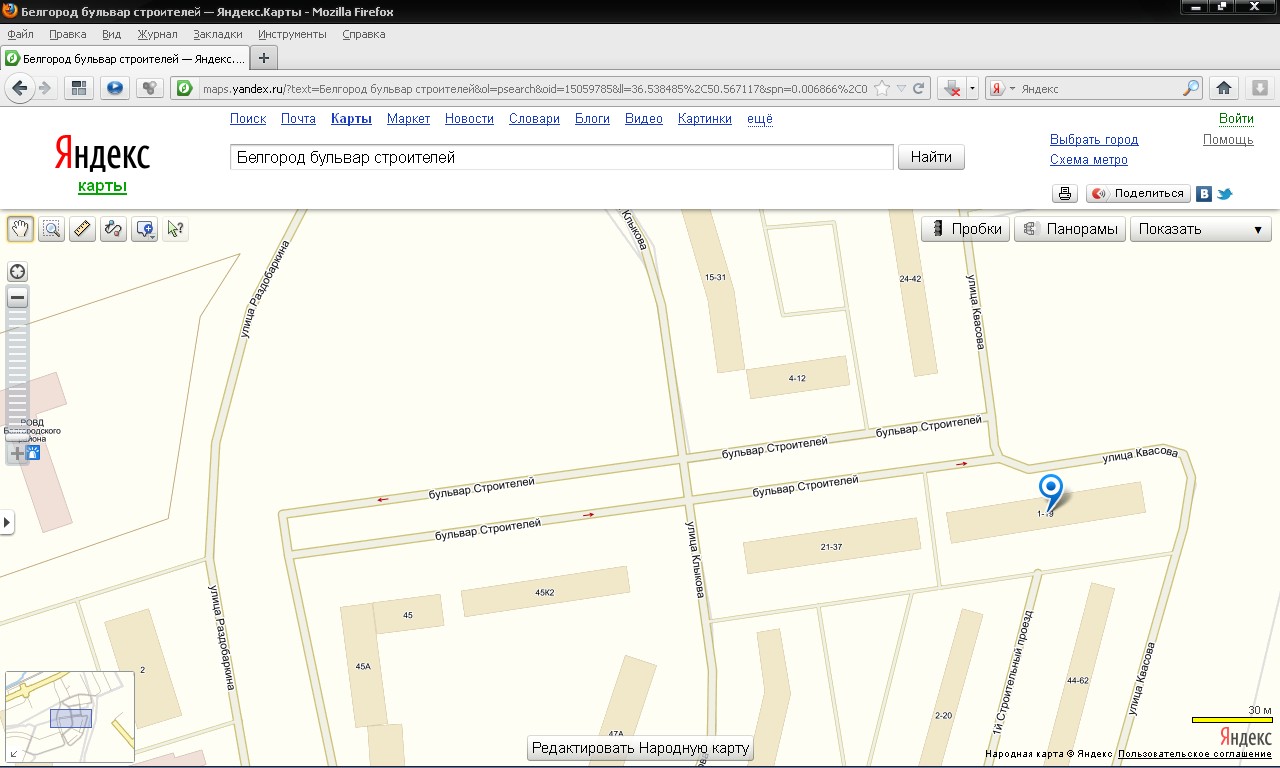
Task: Open the search engine selector dropdown
Action: 1002,88
